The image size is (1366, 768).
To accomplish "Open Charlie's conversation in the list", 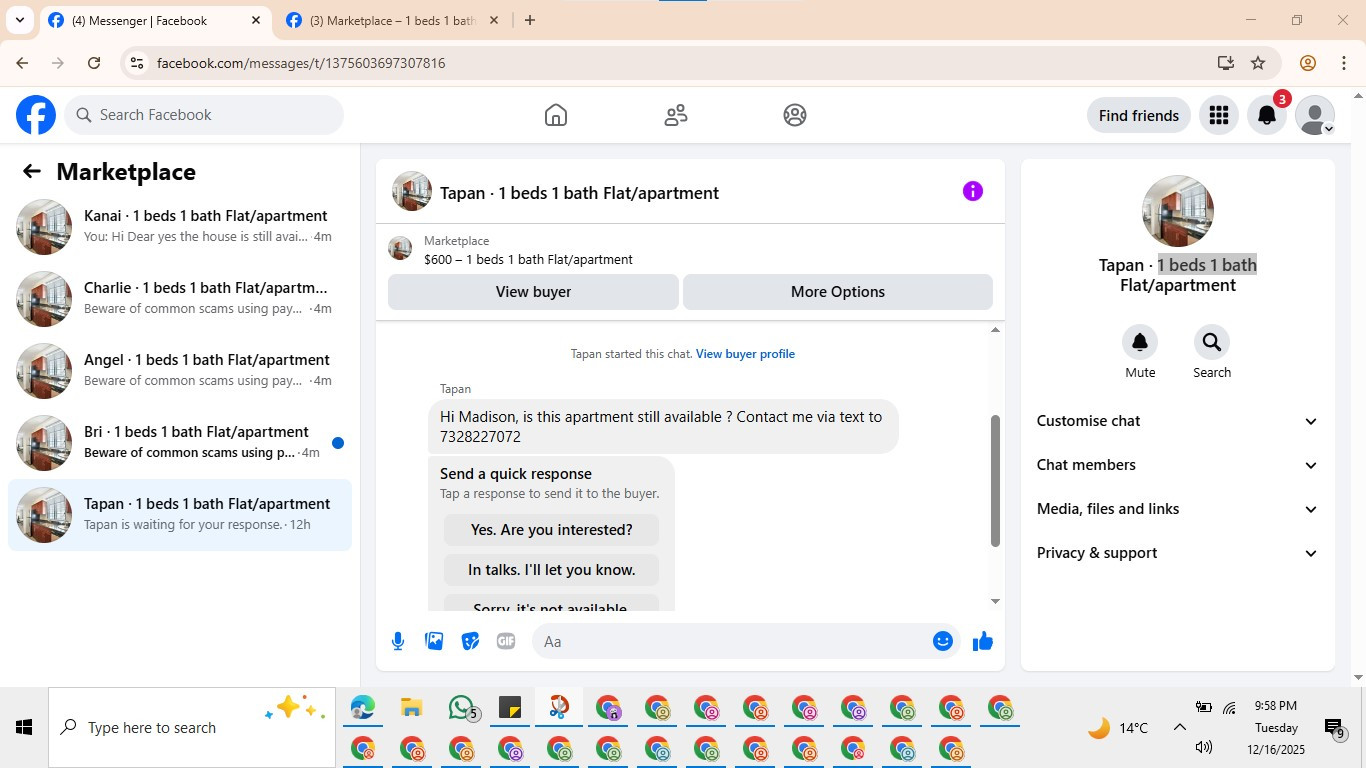I will (180, 299).
